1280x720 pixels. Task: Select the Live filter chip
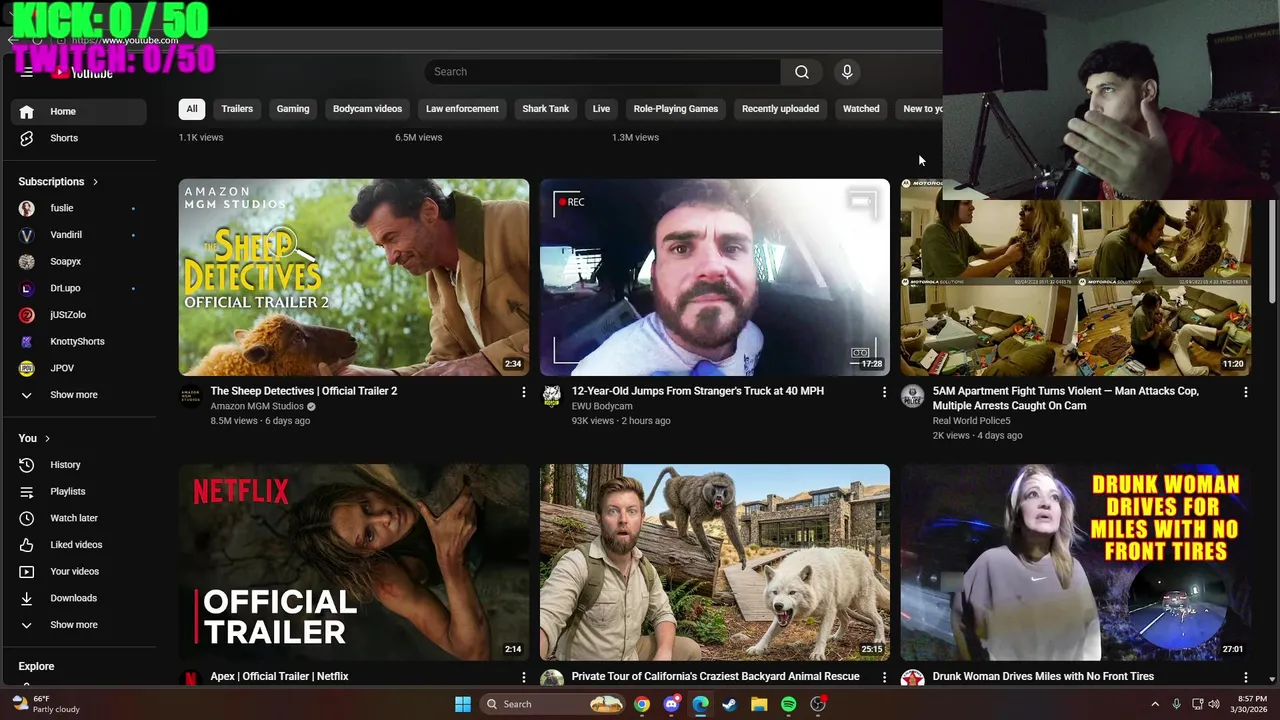coord(601,109)
